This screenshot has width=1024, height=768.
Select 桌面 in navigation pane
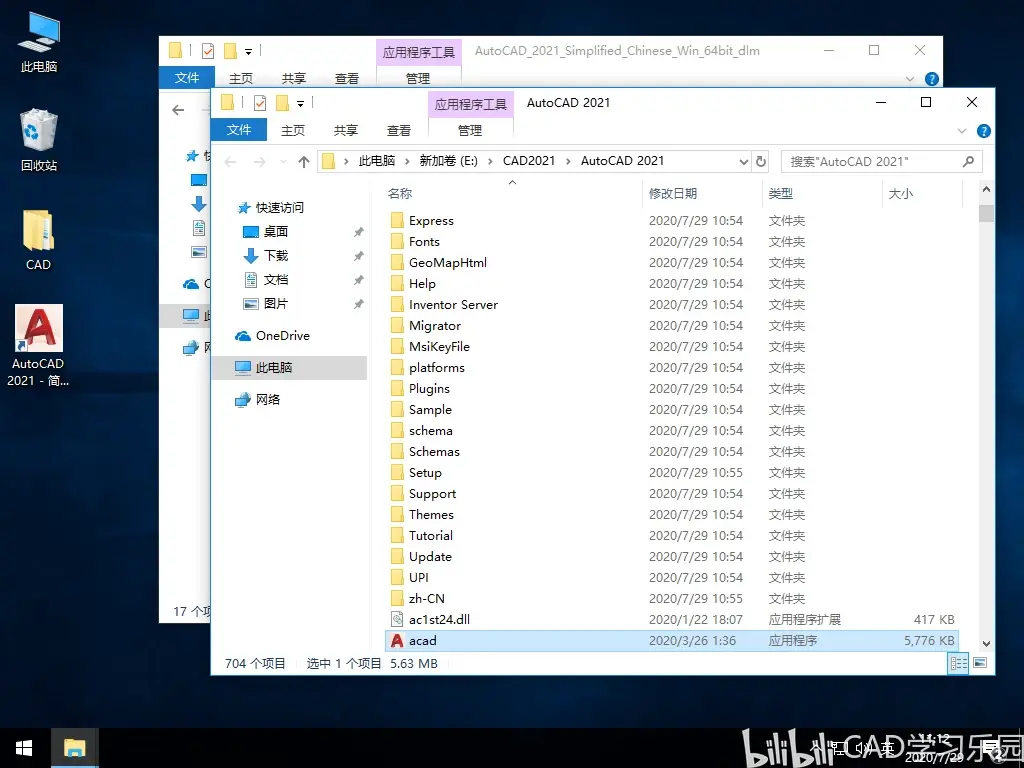pyautogui.click(x=276, y=232)
